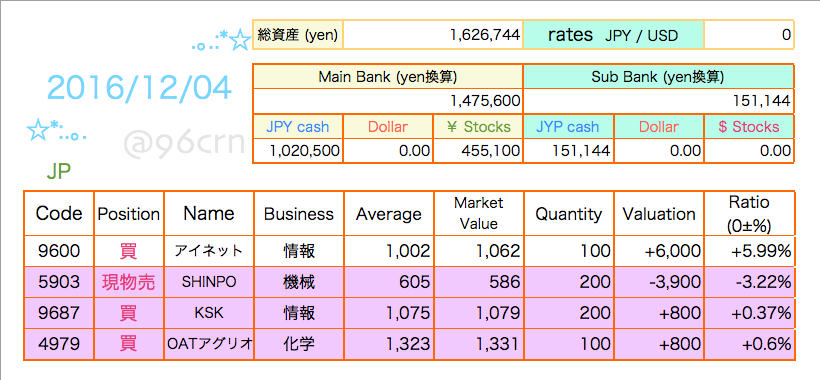Click the rates JPY / USD label cell
The width and height of the screenshot is (820, 380).
pyautogui.click(x=613, y=35)
